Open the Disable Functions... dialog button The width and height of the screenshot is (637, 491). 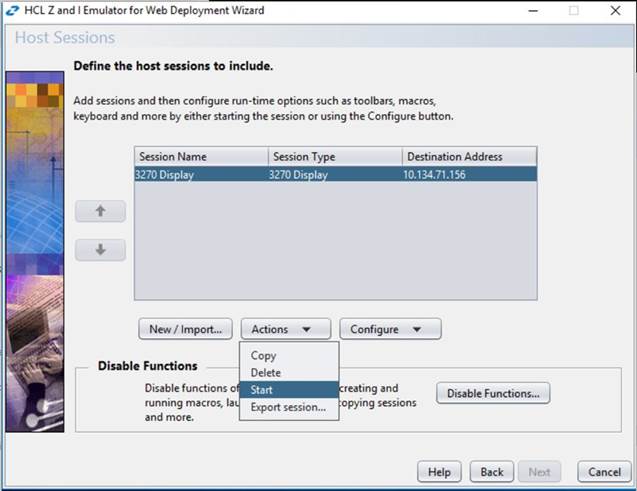pos(493,393)
